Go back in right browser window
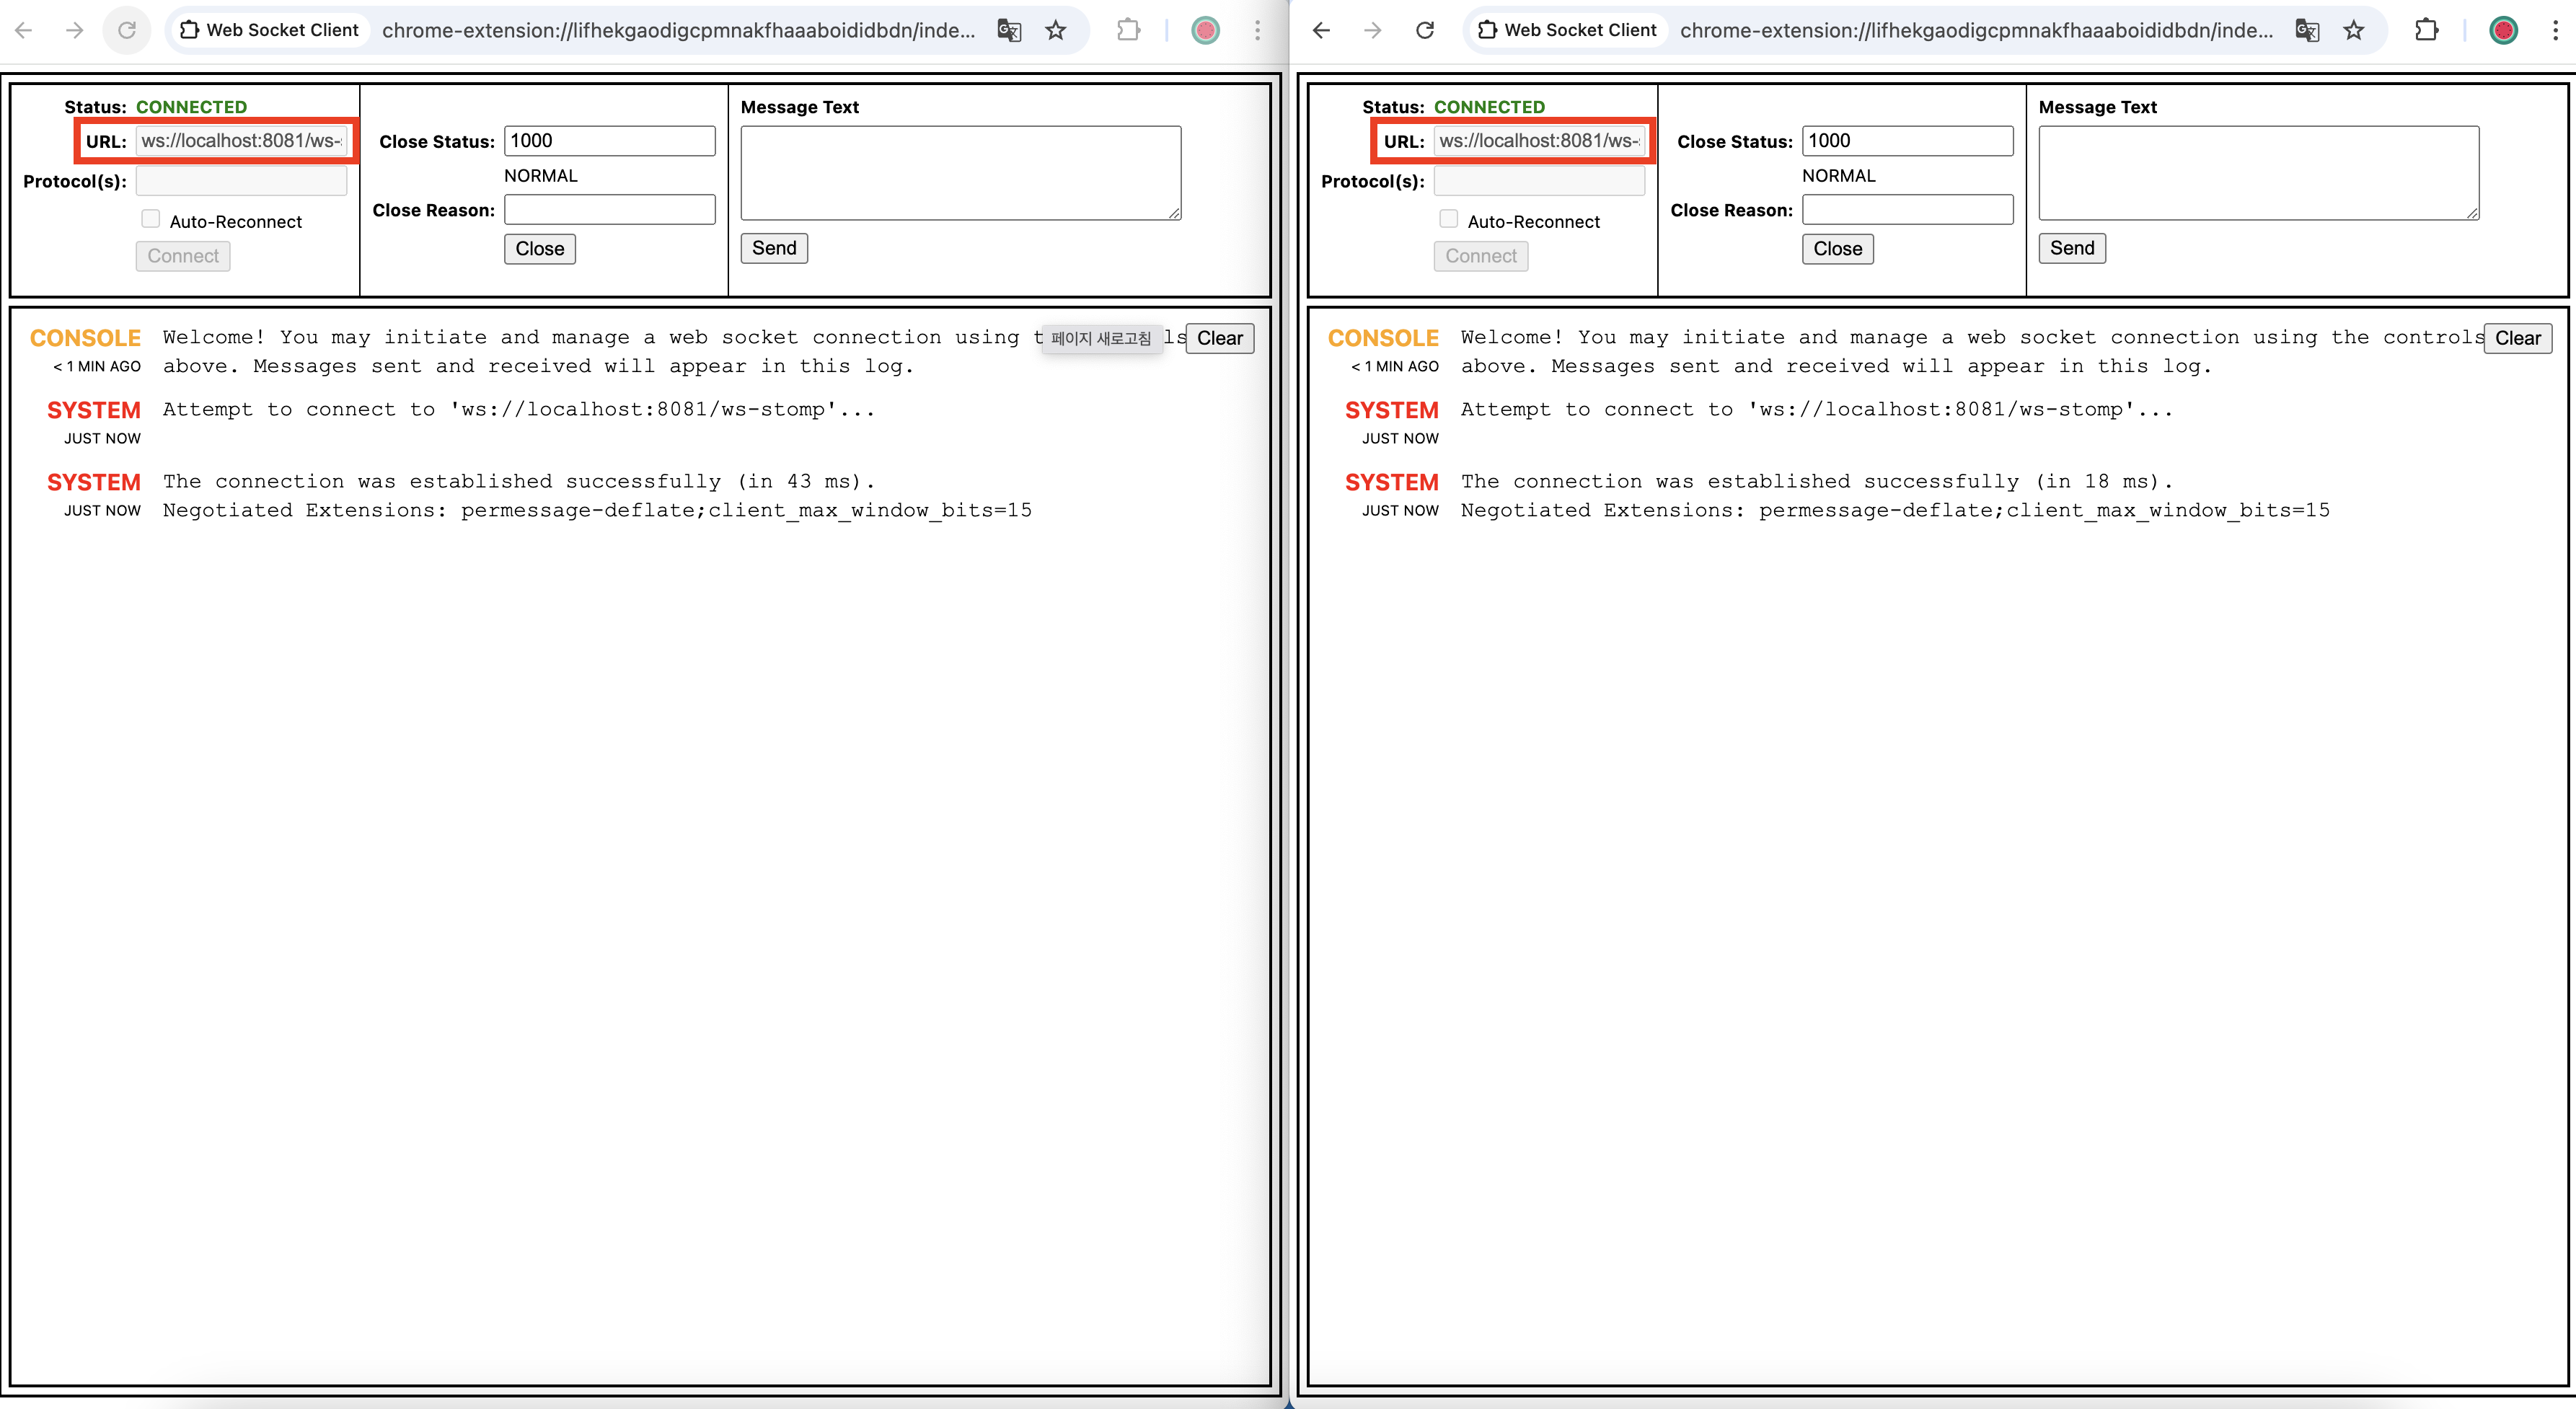This screenshot has height=1409, width=2576. click(1321, 30)
